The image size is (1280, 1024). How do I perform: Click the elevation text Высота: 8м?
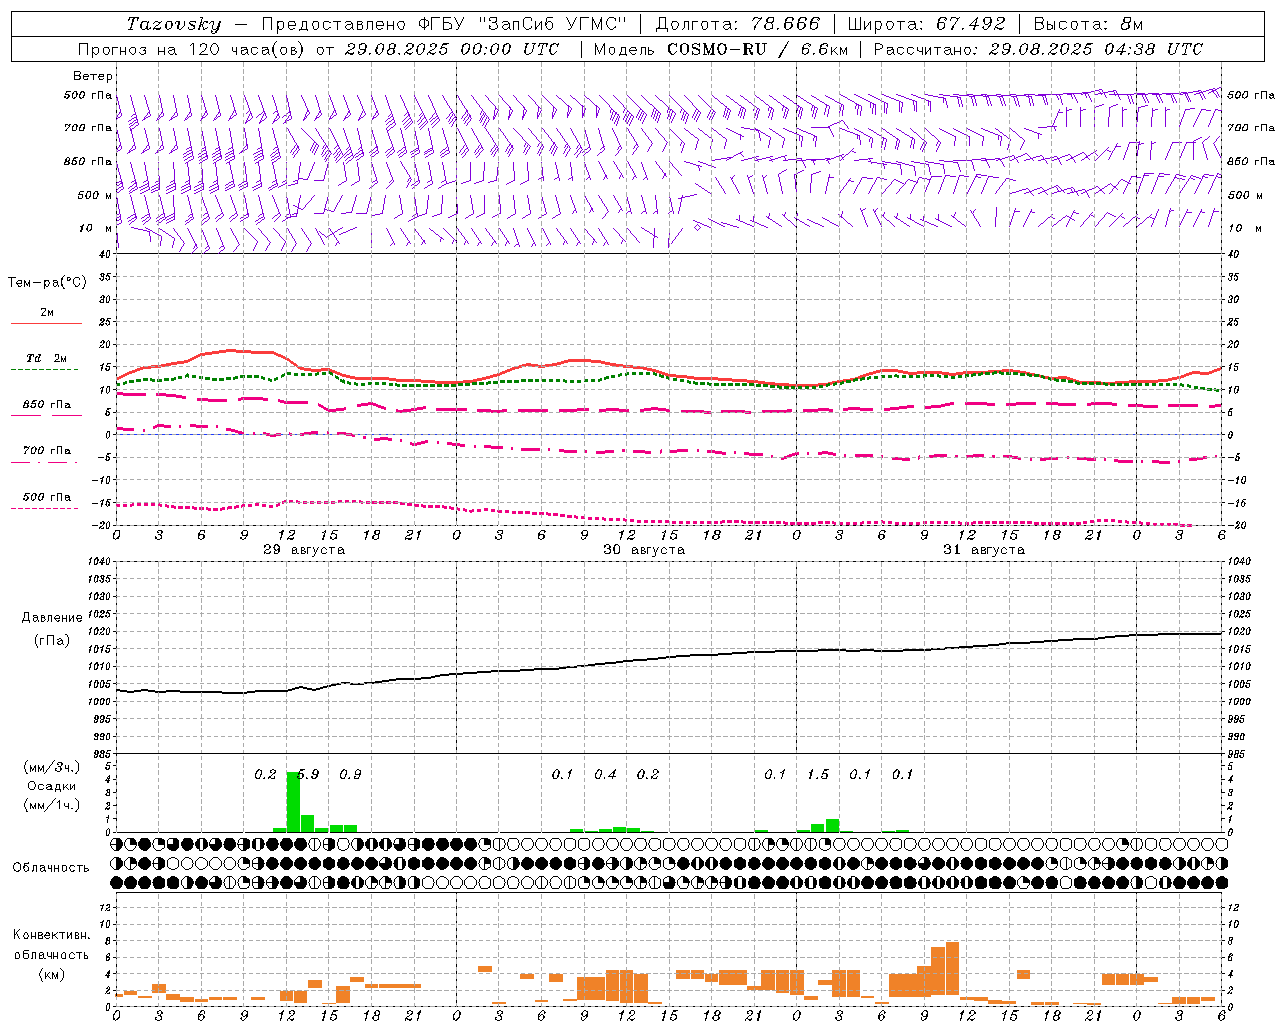(x=1088, y=24)
